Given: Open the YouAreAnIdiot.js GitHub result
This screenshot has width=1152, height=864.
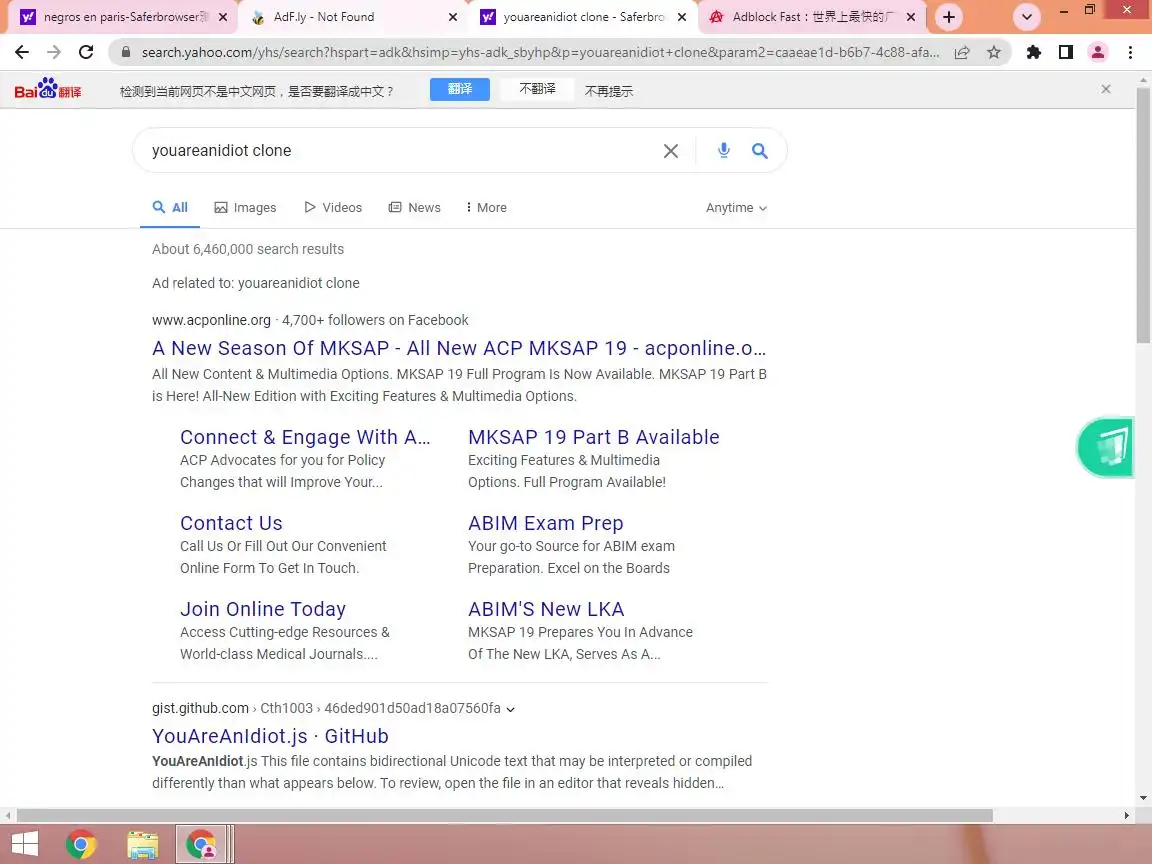Looking at the screenshot, I should click(x=270, y=736).
